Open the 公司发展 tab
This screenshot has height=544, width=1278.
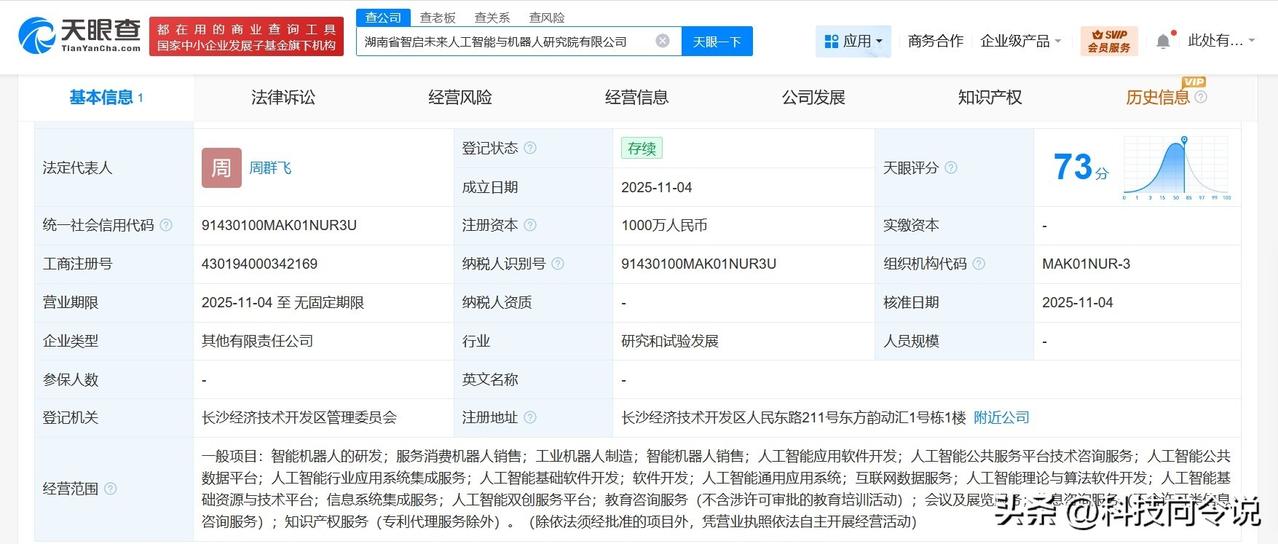[x=814, y=97]
